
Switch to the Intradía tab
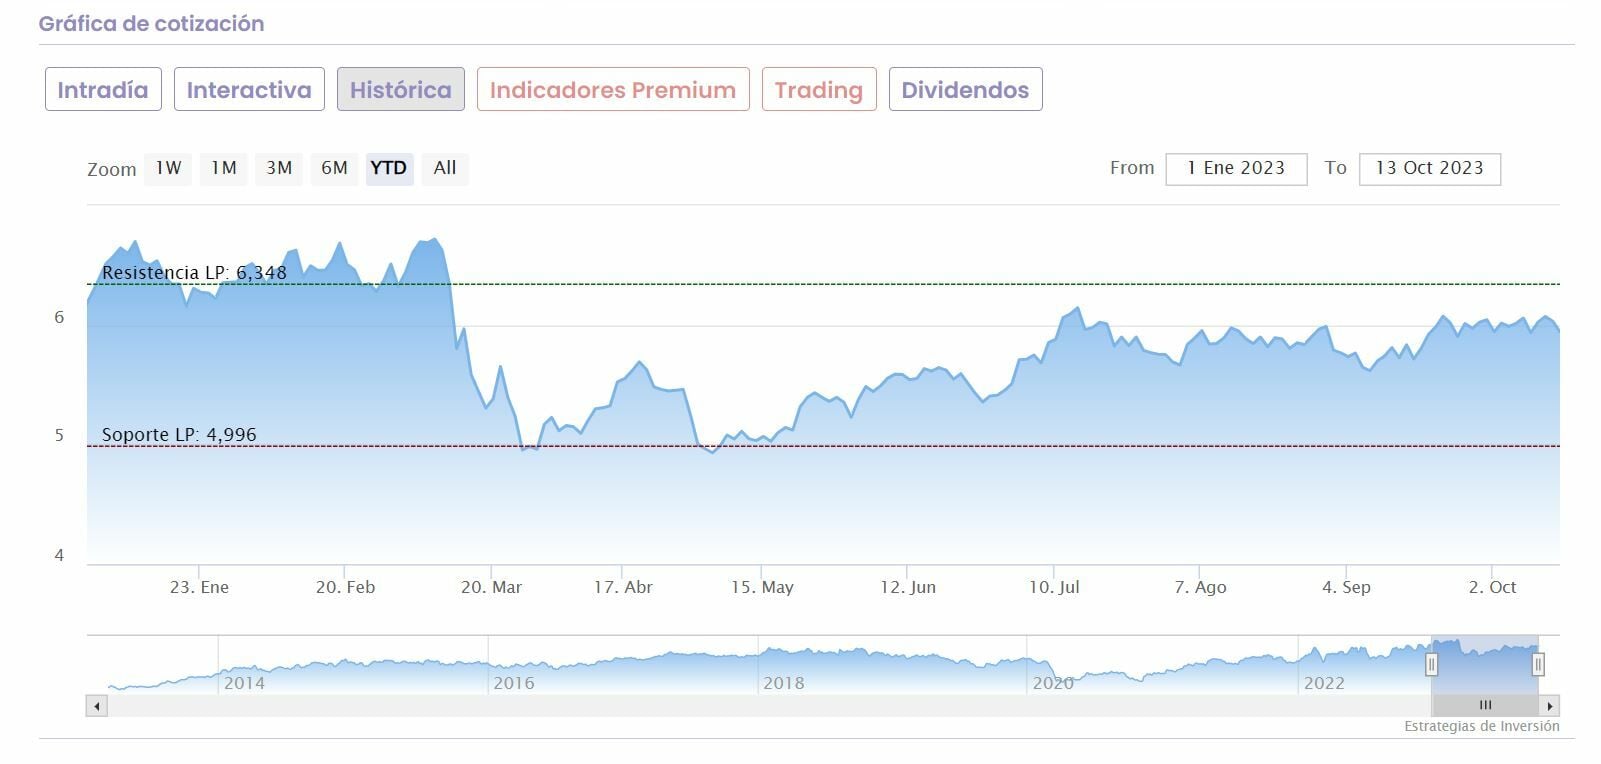(103, 90)
